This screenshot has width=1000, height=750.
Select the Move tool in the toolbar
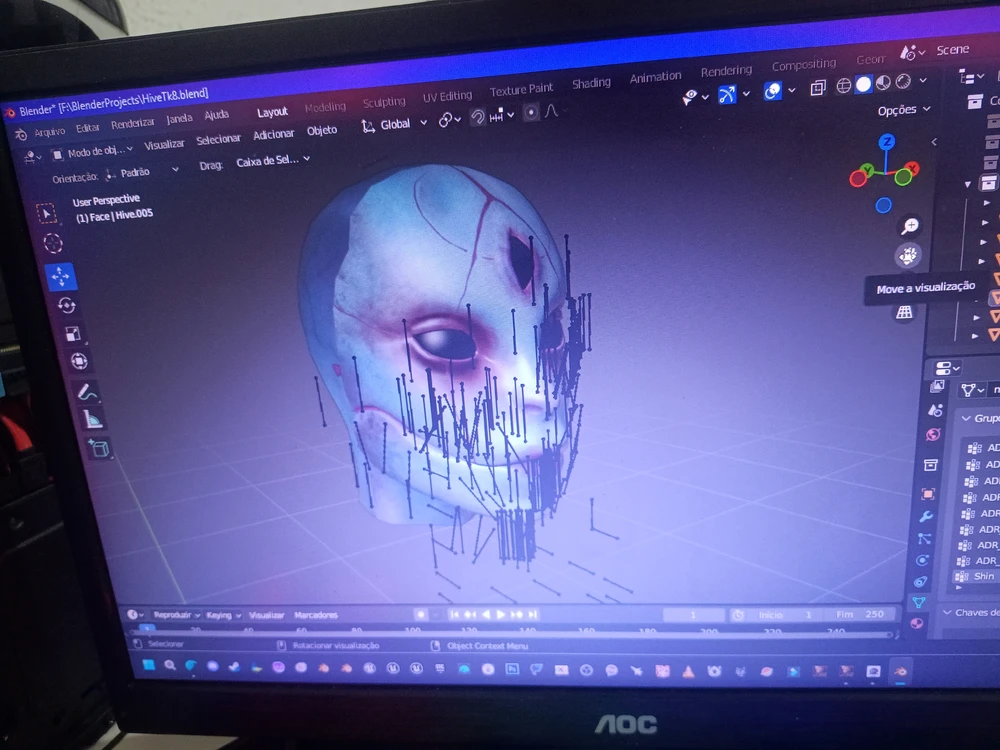pos(61,276)
